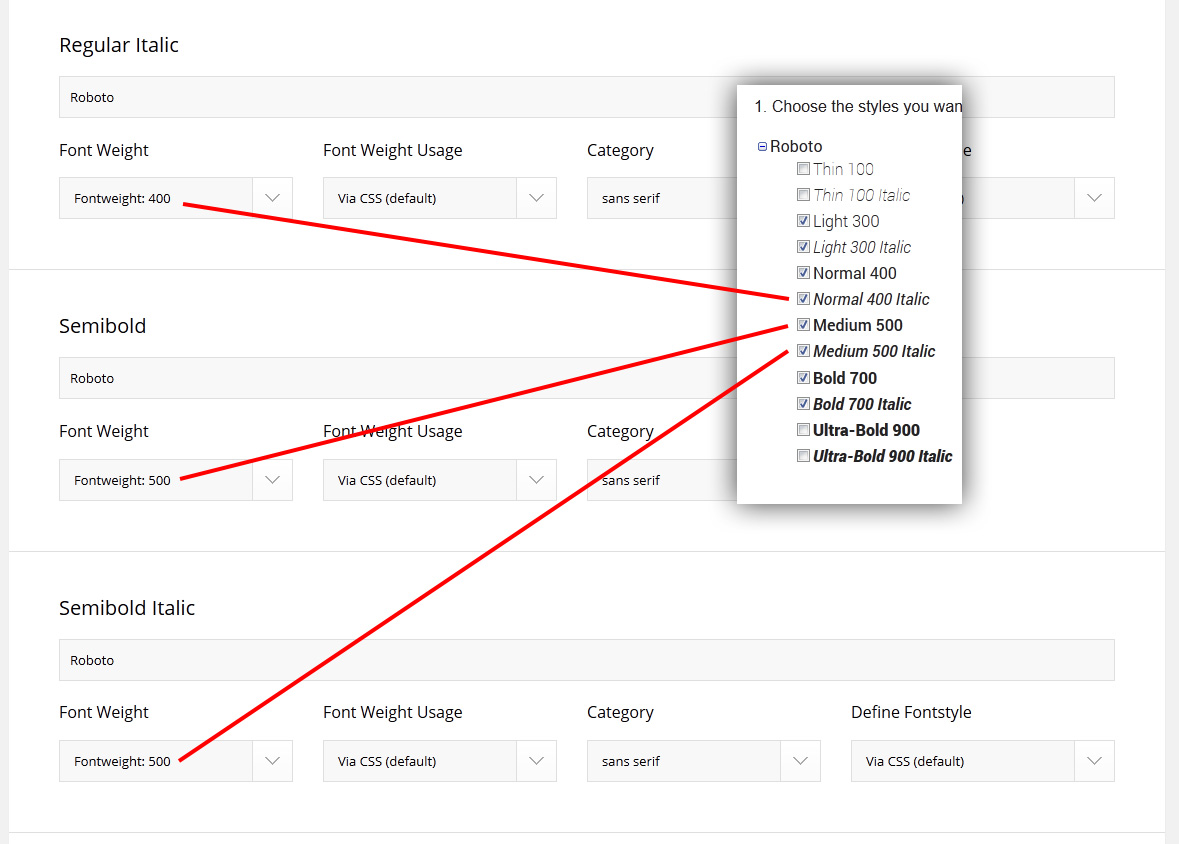Enable Ultra-Bold 900 checkbox

click(803, 430)
